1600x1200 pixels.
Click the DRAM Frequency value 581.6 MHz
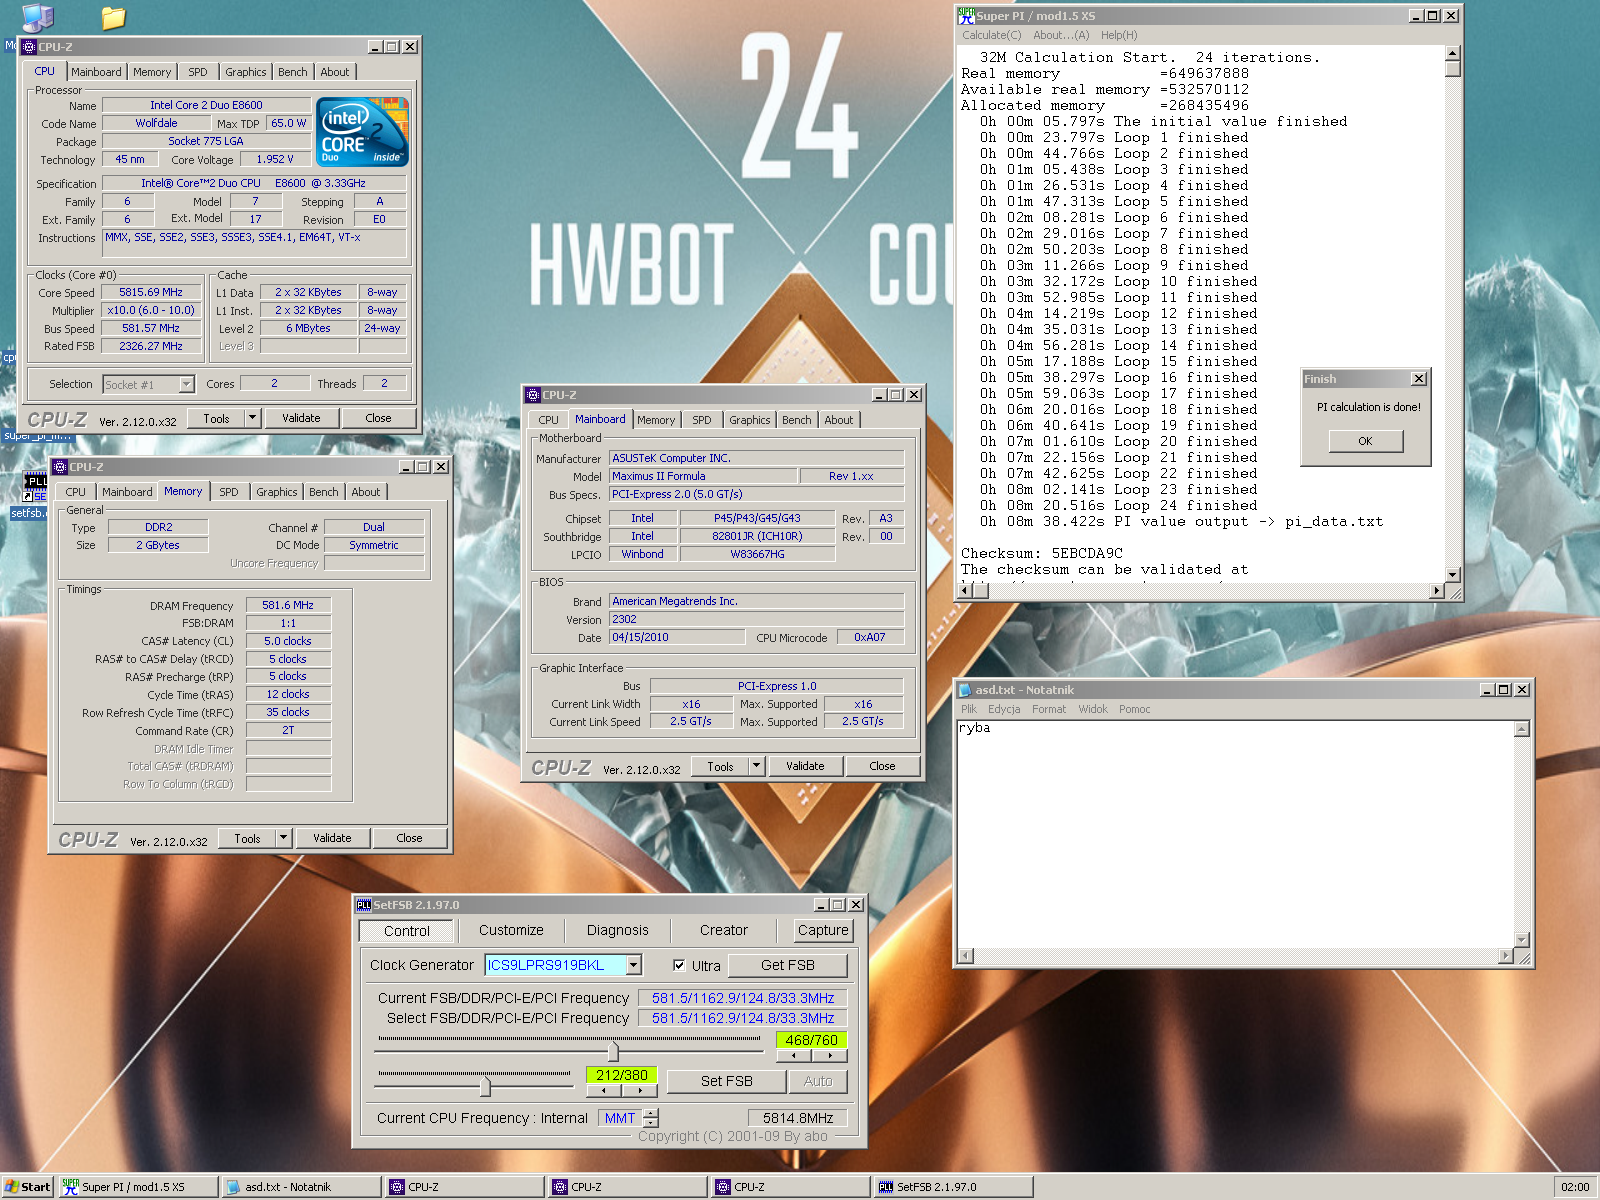click(x=288, y=605)
